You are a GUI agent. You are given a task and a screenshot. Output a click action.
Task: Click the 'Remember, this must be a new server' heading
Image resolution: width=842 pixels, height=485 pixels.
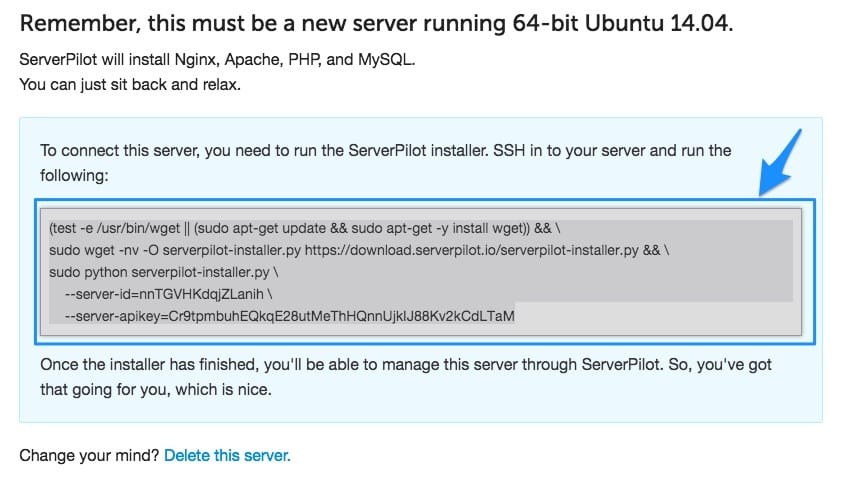click(376, 24)
